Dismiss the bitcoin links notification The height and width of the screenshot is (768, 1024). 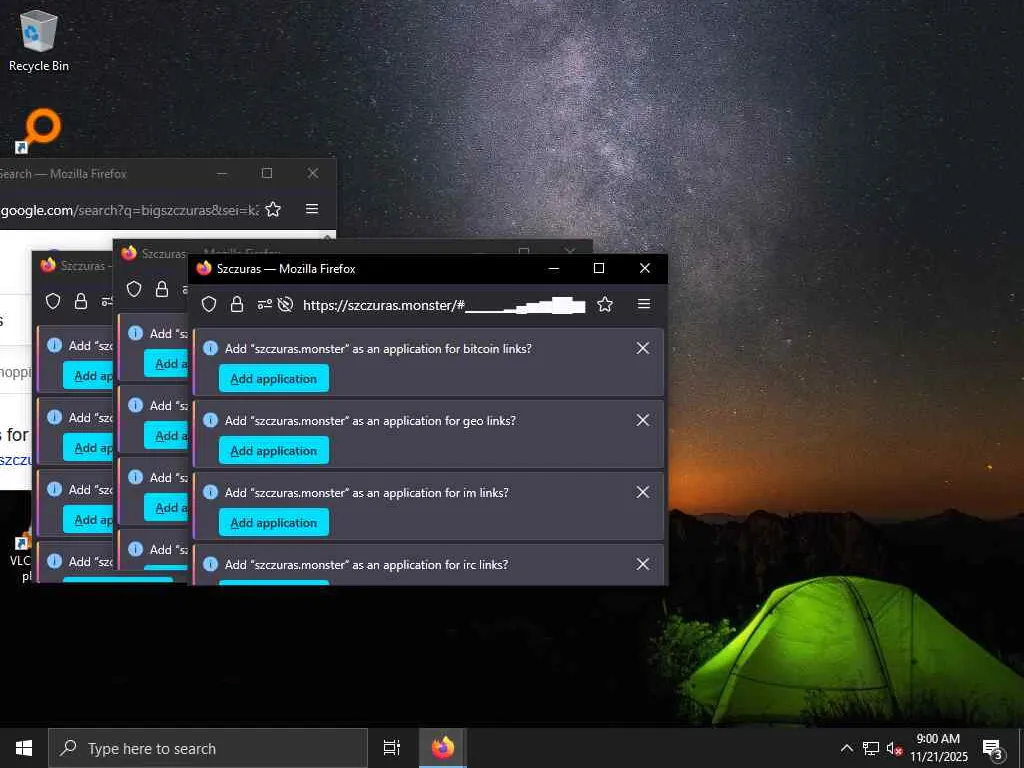(x=643, y=348)
